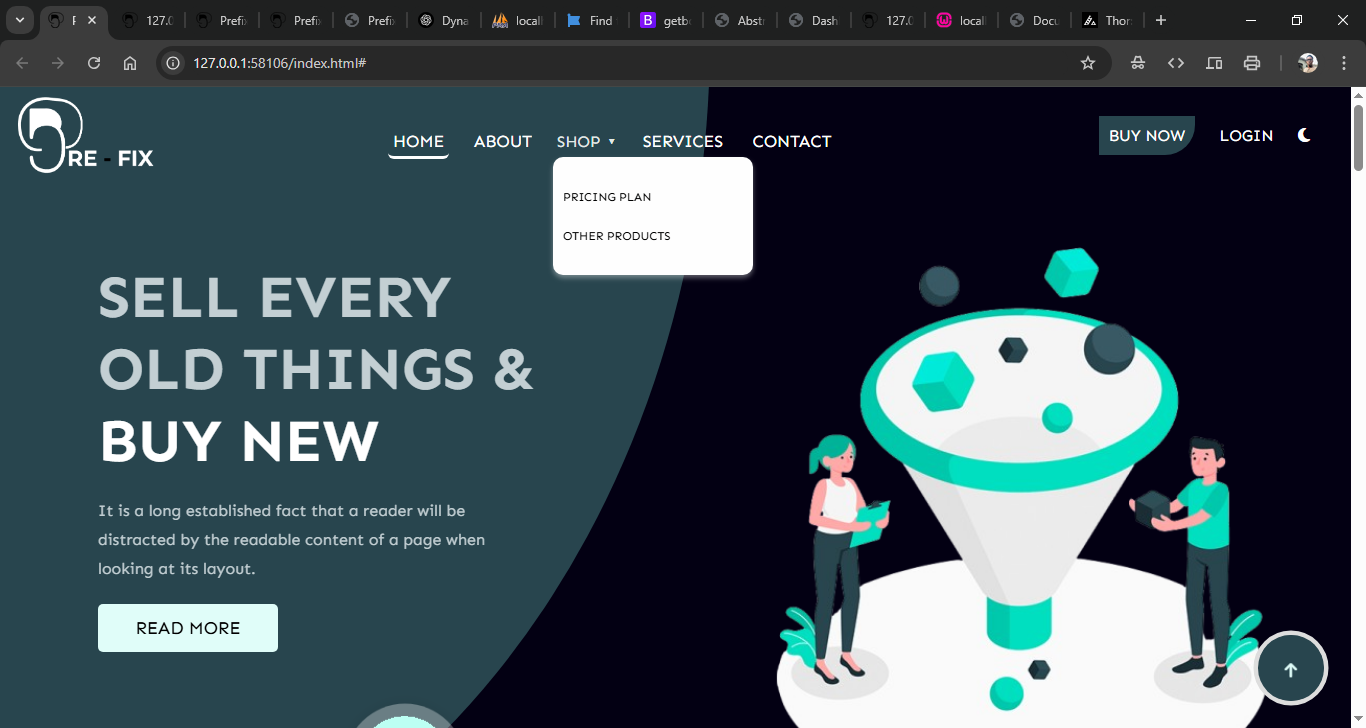This screenshot has width=1366, height=728.
Task: Open the profile avatar menu
Action: (1308, 63)
